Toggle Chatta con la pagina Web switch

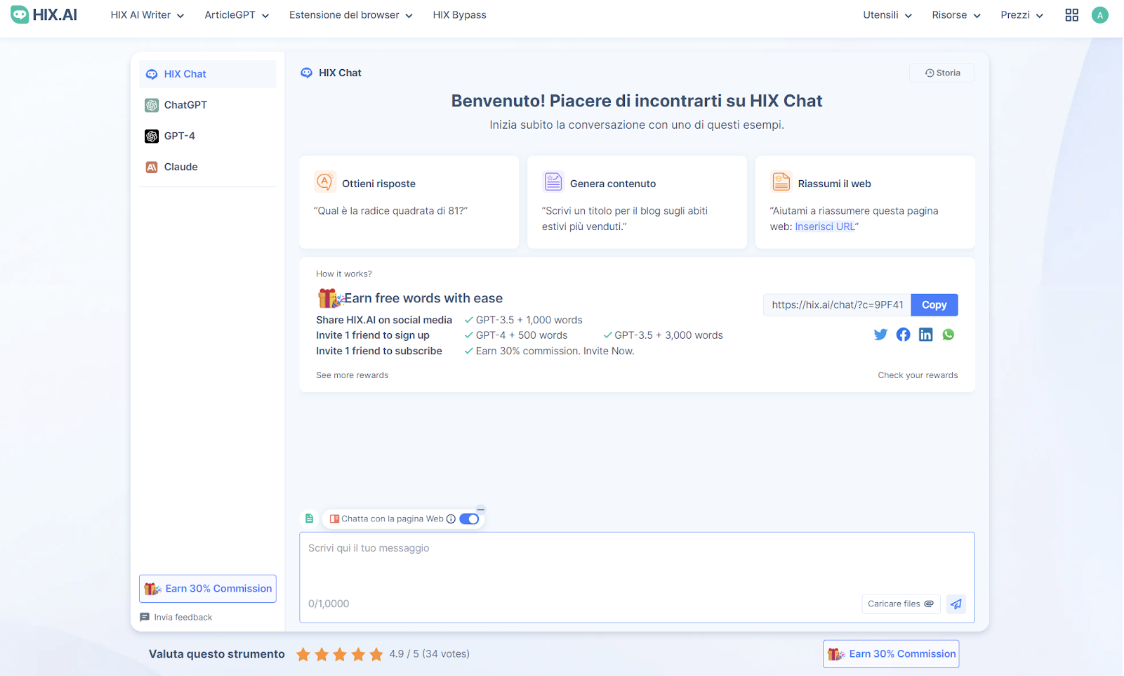(470, 519)
